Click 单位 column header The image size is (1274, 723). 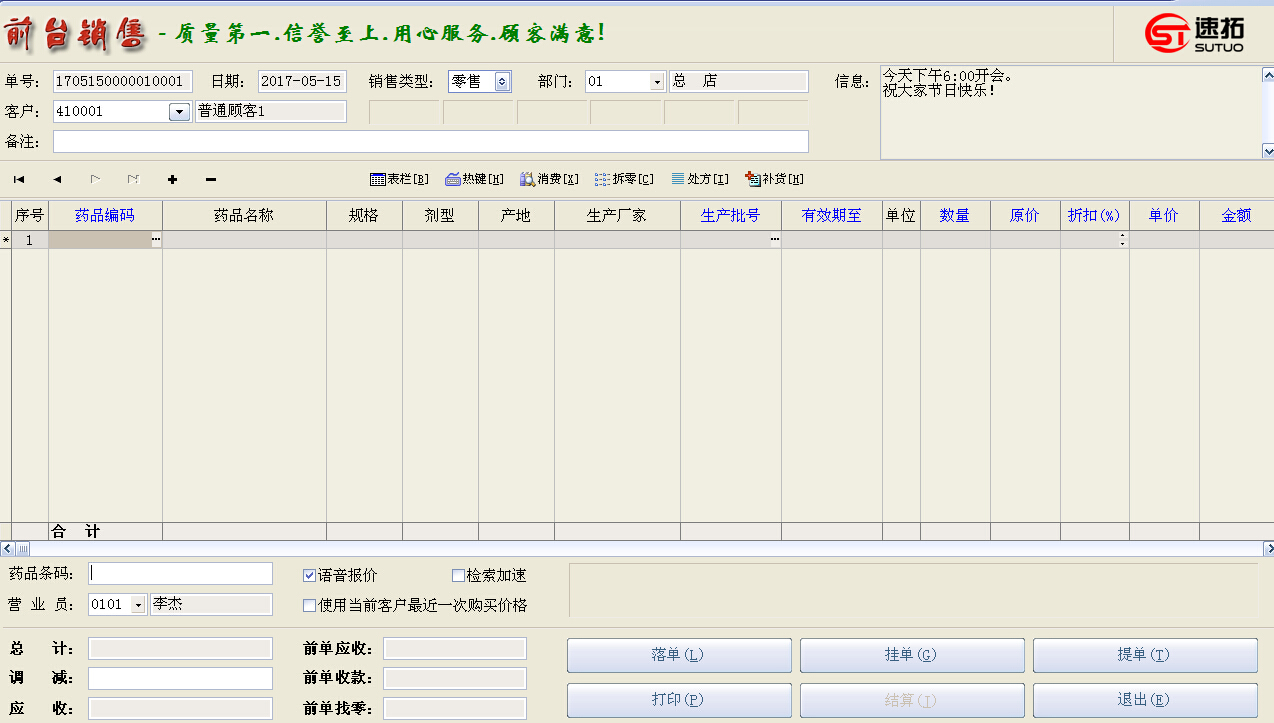901,215
